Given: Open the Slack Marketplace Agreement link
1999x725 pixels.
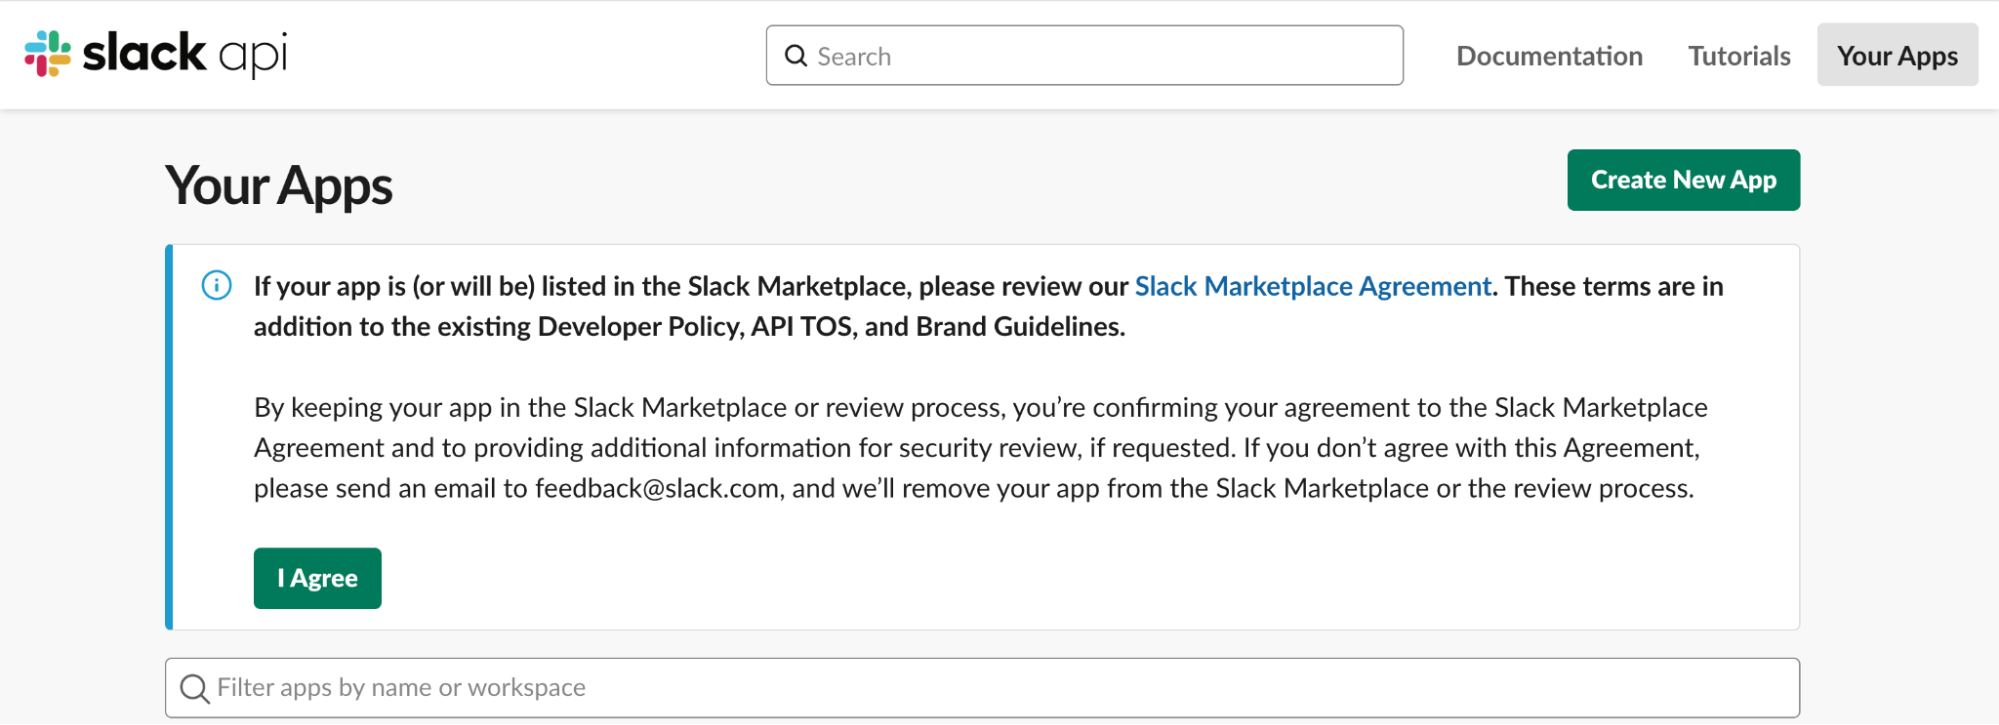Looking at the screenshot, I should 1312,287.
